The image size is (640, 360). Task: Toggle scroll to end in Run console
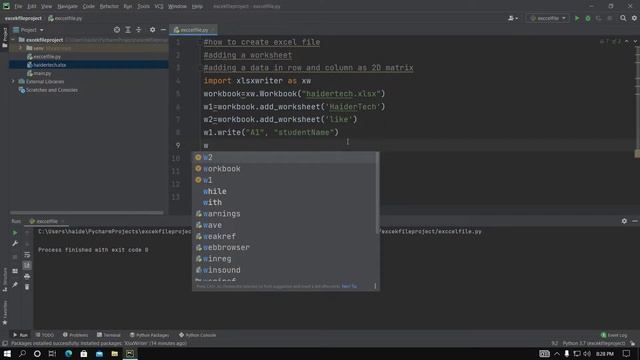coord(27,266)
